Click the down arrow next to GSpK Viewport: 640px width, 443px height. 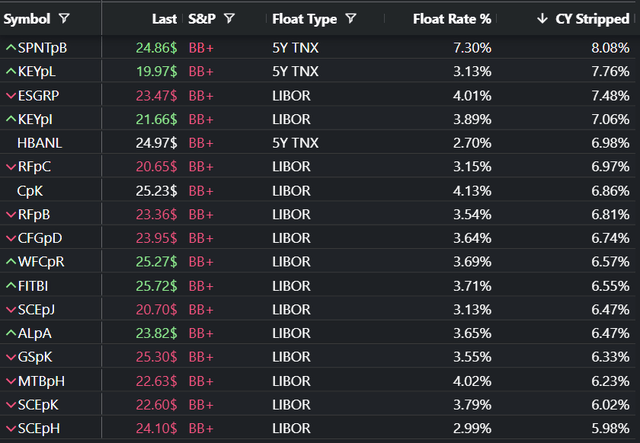tap(11, 357)
